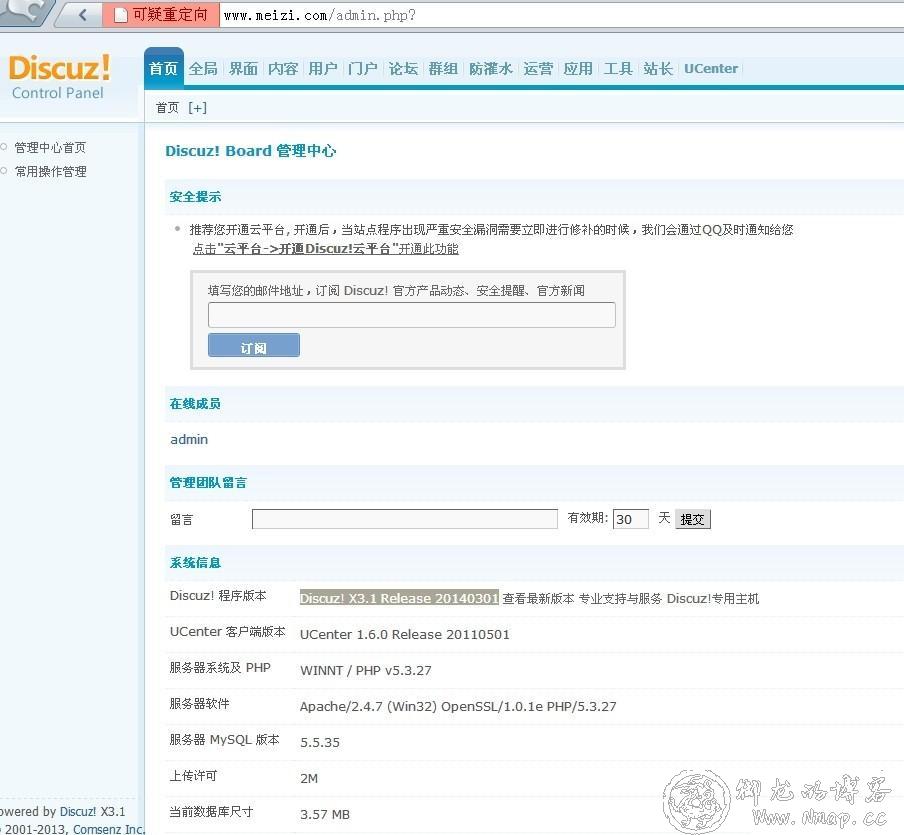
Task: Click the browser back arrow button
Action: (x=82, y=14)
